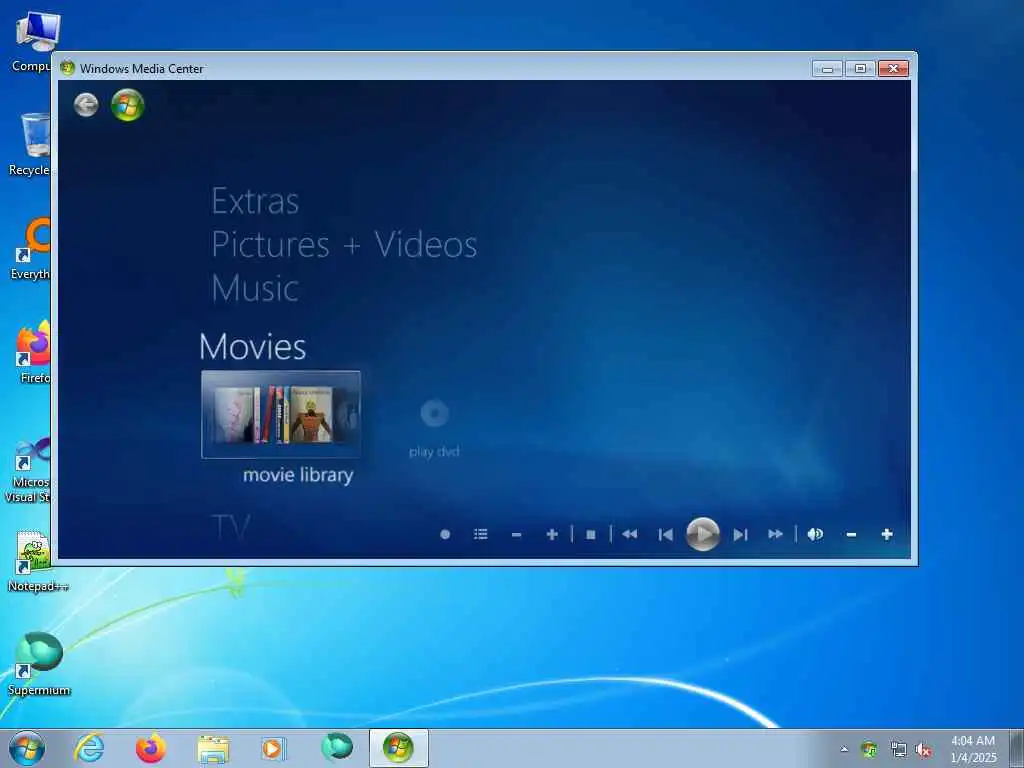
Task: Select the Recycle Bin desktop icon
Action: point(29,144)
